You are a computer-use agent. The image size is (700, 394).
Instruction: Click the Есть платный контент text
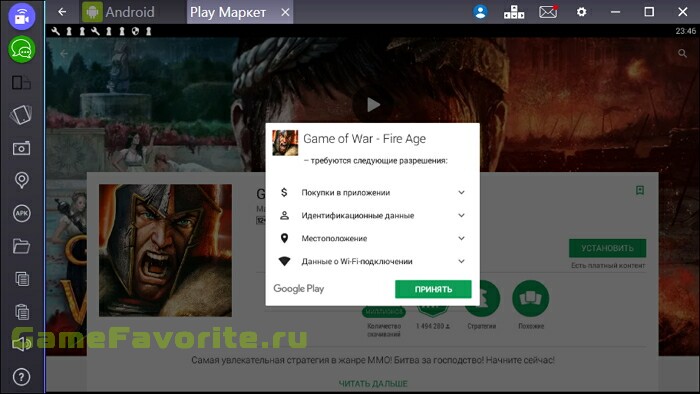click(x=608, y=265)
